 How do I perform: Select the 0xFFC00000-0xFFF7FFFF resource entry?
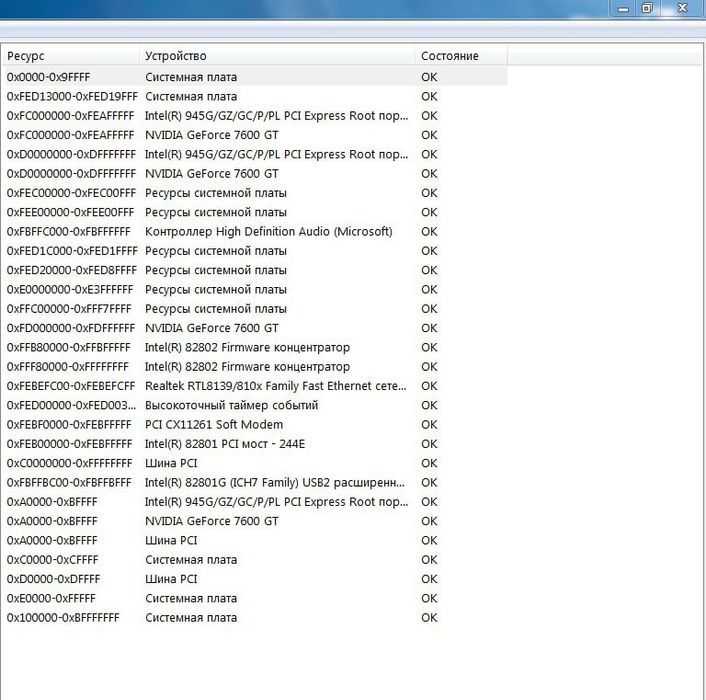pyautogui.click(x=69, y=309)
